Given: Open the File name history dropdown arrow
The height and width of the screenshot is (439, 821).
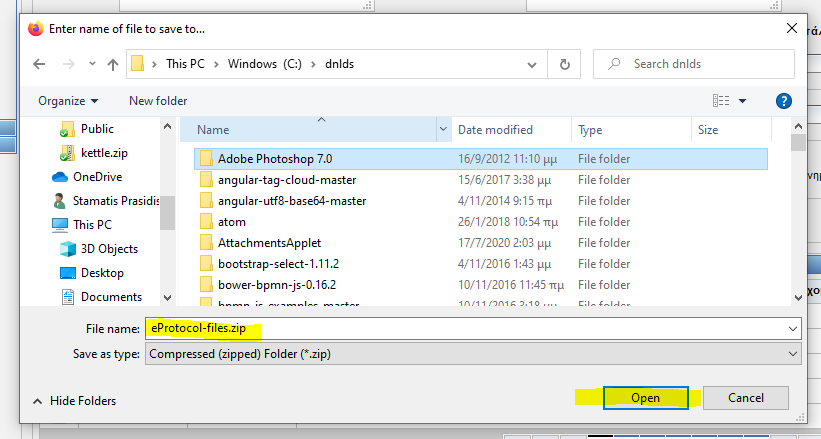Looking at the screenshot, I should 793,328.
